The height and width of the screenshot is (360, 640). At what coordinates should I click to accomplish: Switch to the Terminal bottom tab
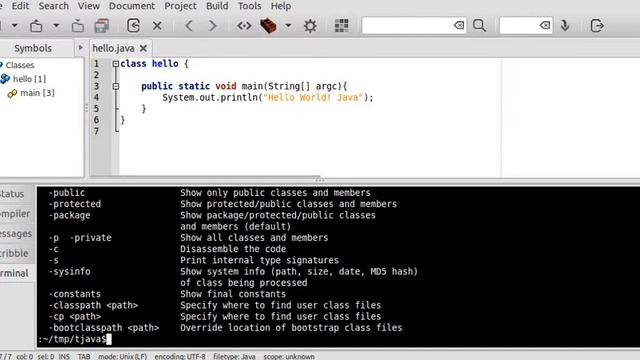coord(14,273)
